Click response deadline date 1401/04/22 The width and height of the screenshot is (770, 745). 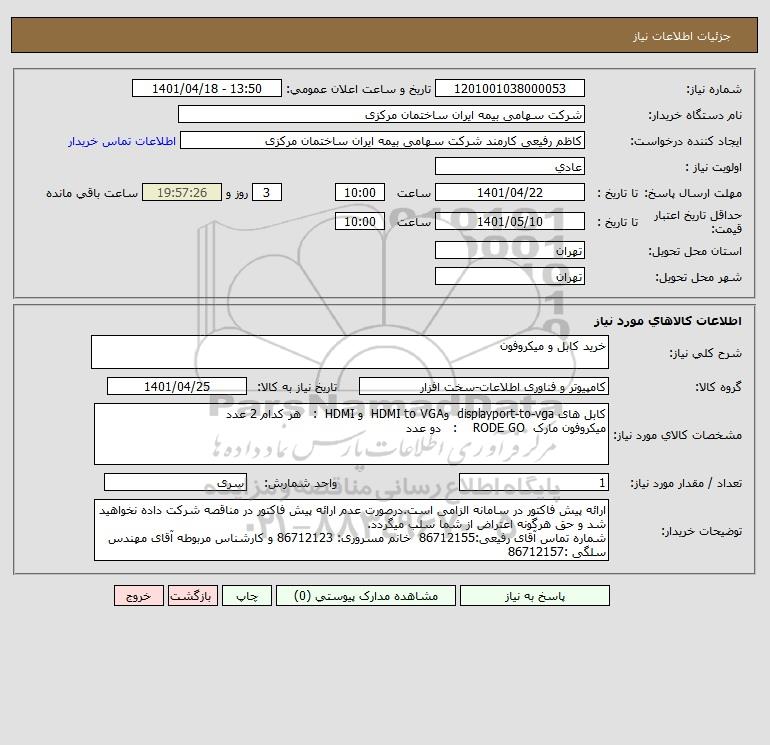510,193
